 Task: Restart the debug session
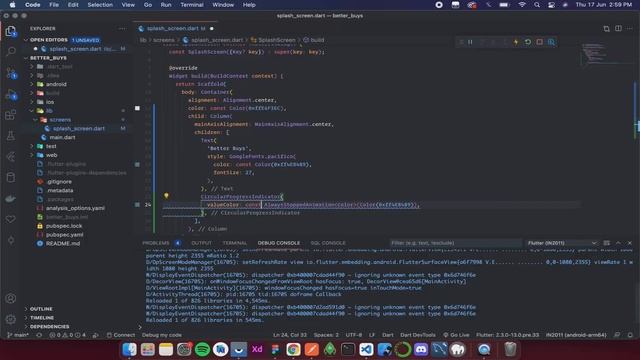528,42
